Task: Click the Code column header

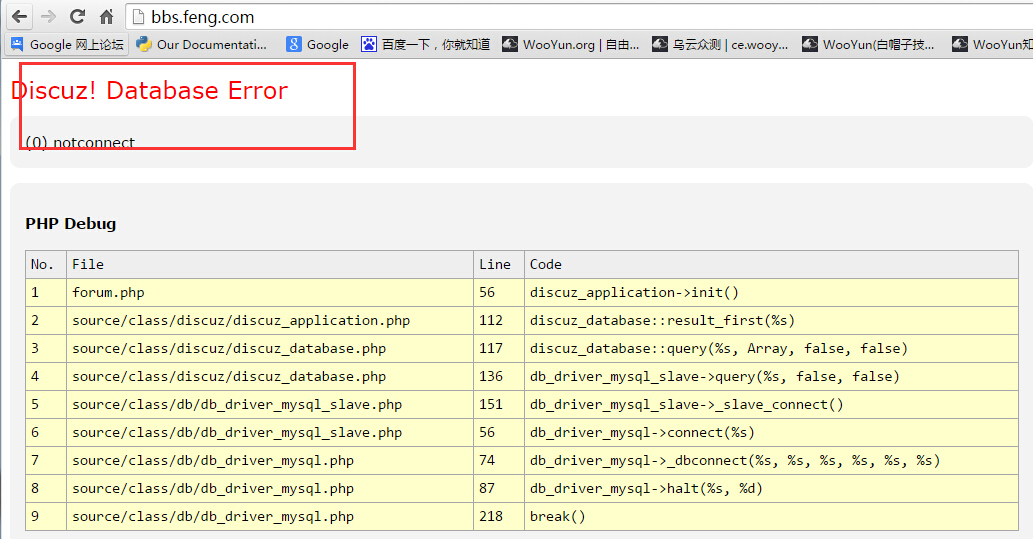Action: tap(771, 264)
